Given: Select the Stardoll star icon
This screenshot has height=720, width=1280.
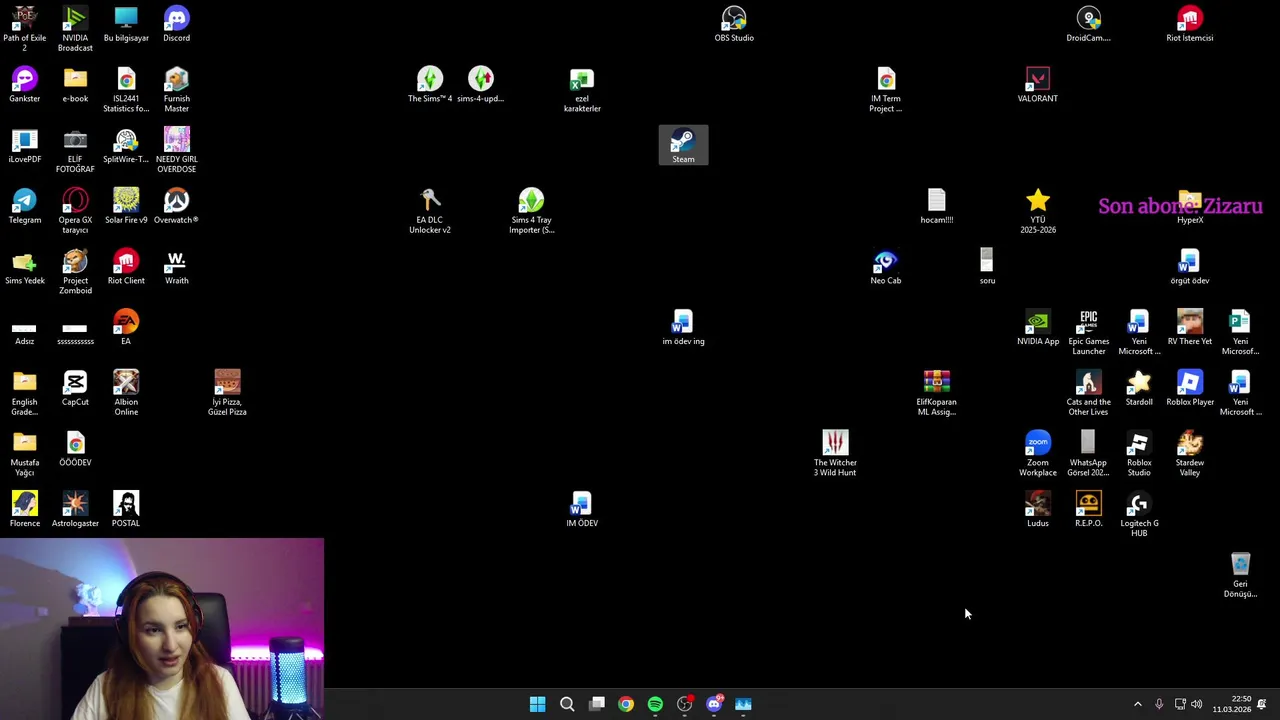Looking at the screenshot, I should 1139,389.
